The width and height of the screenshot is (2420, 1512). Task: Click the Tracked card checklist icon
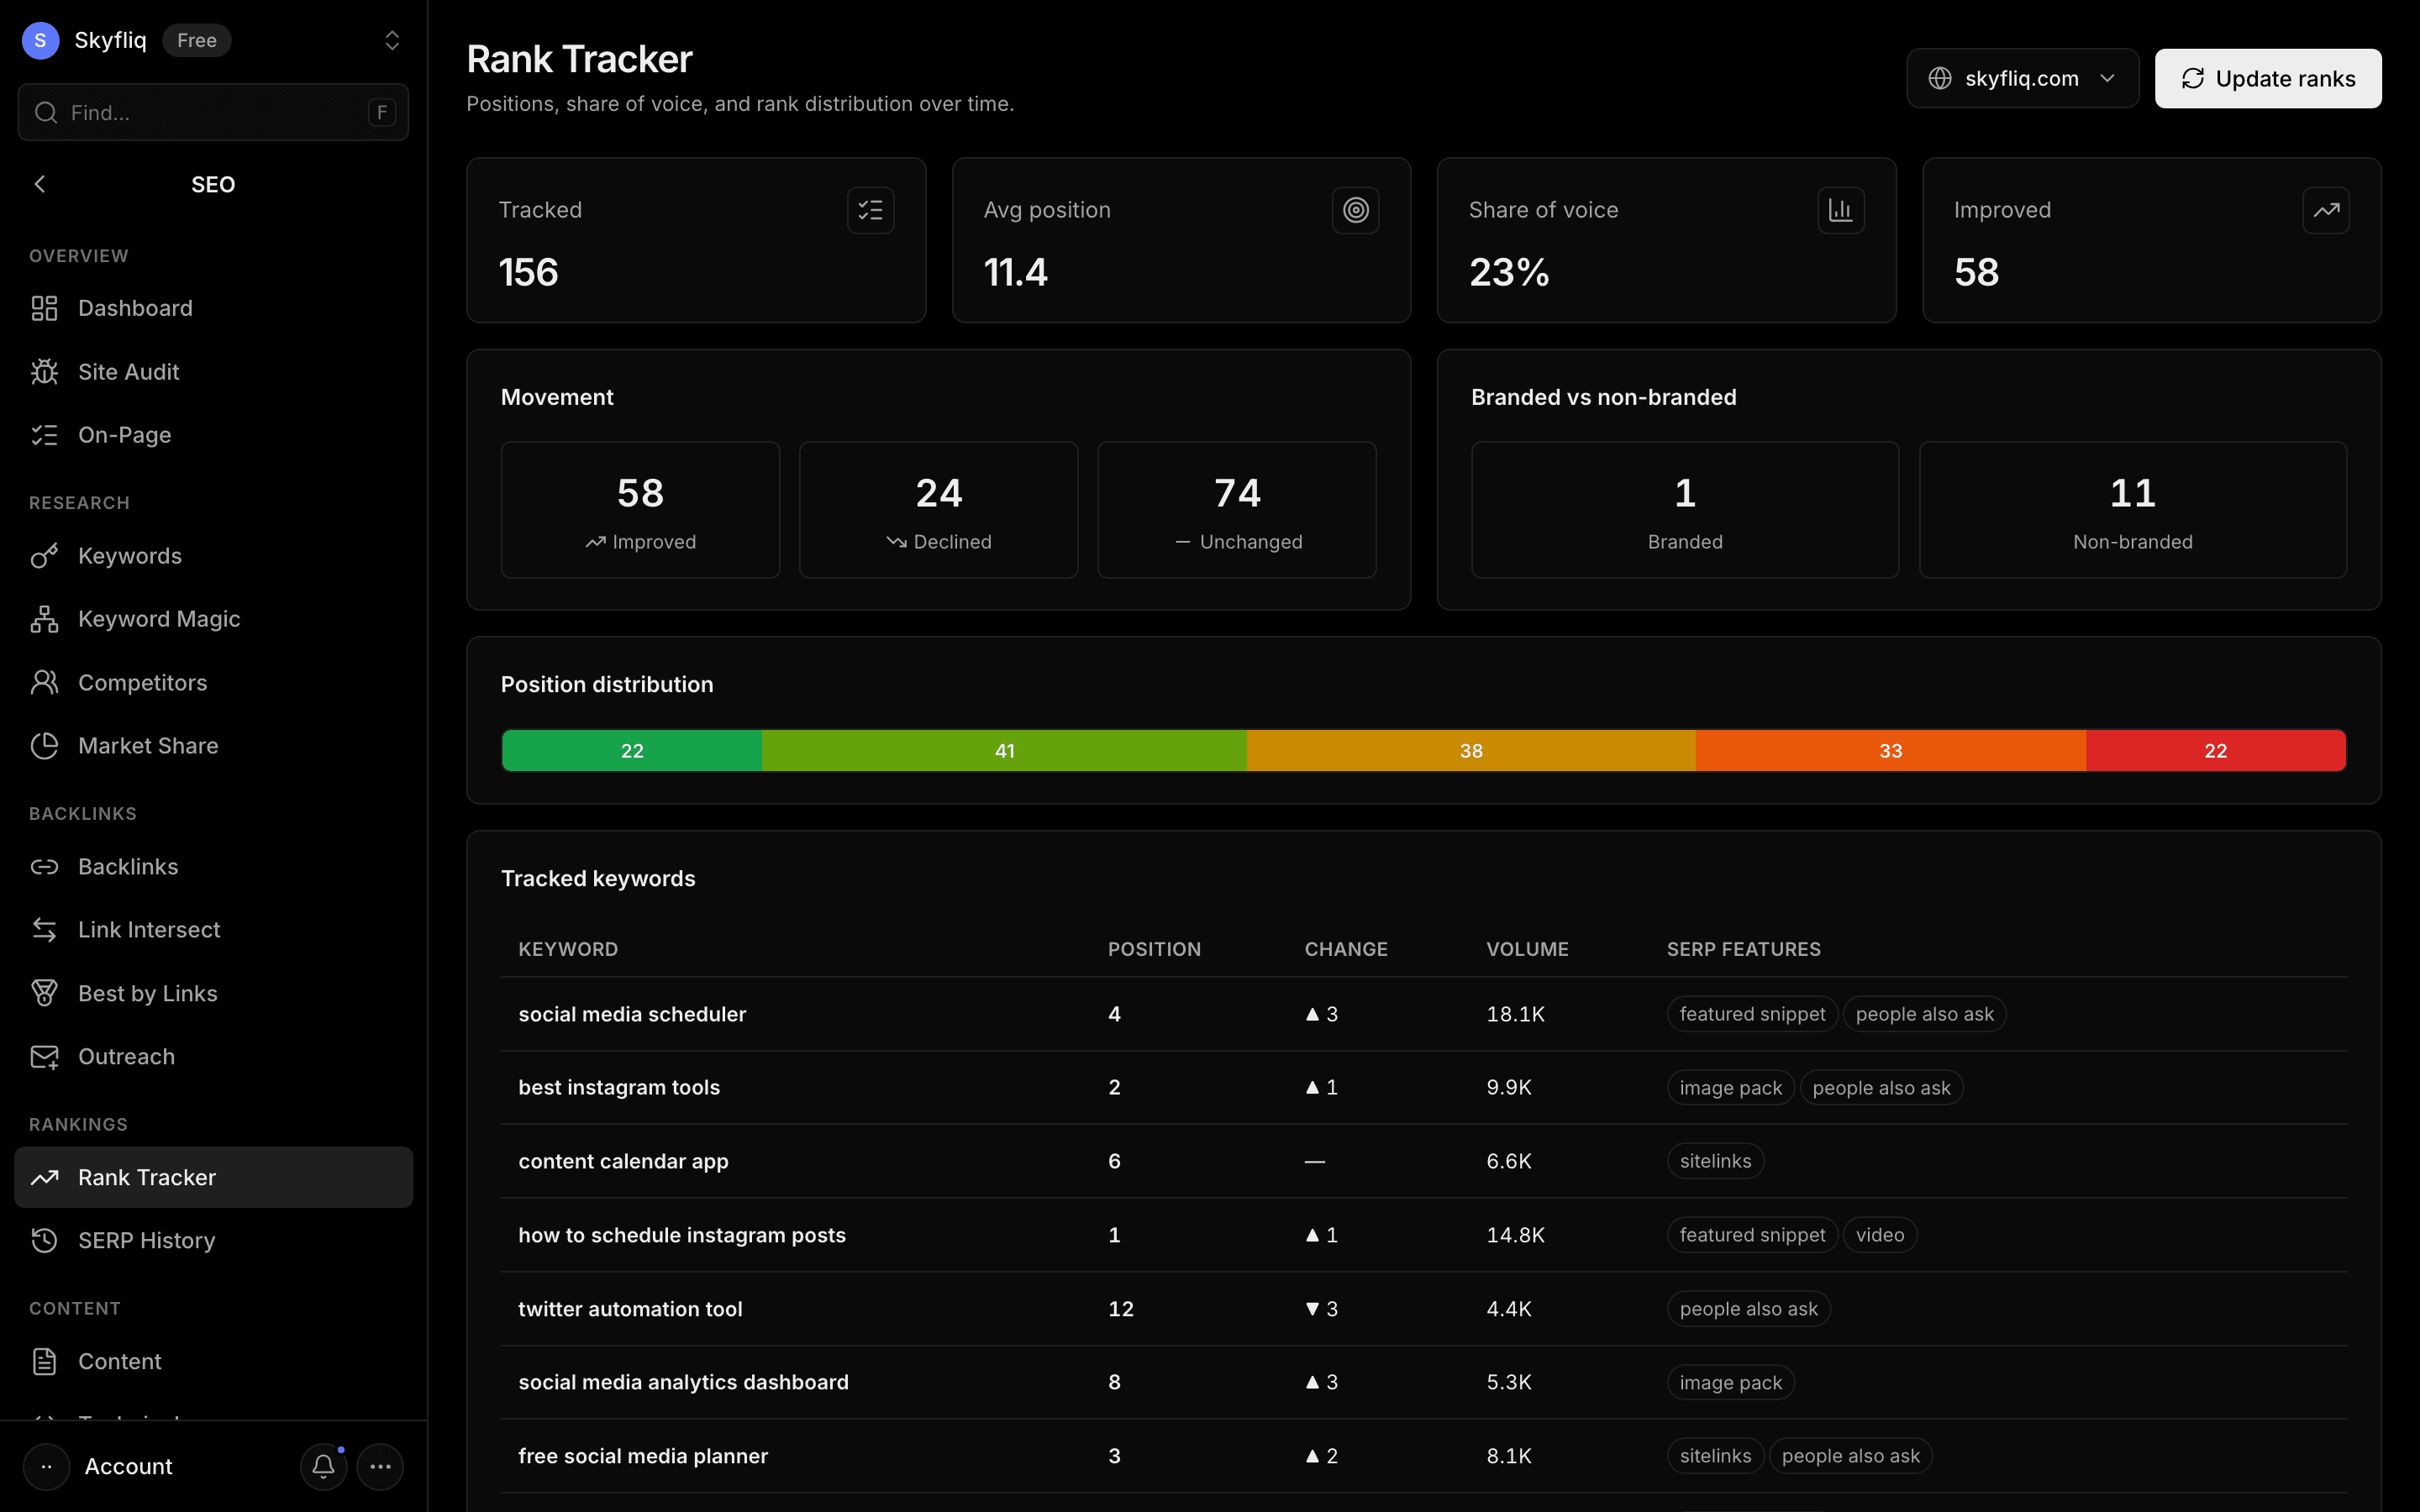[x=870, y=210]
